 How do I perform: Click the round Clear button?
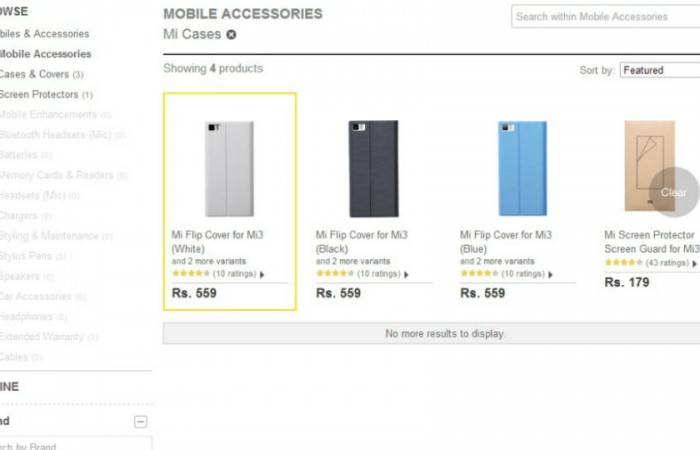674,192
